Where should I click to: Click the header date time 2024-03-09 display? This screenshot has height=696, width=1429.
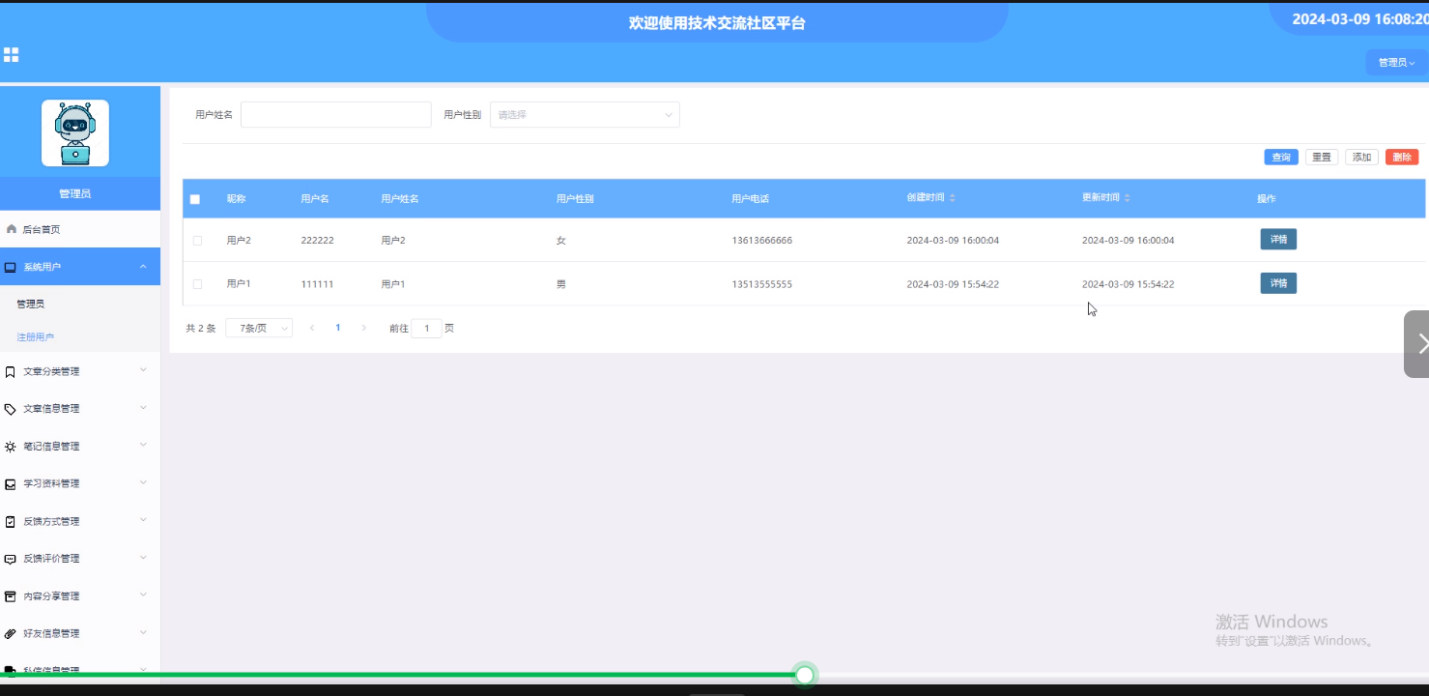point(1360,19)
